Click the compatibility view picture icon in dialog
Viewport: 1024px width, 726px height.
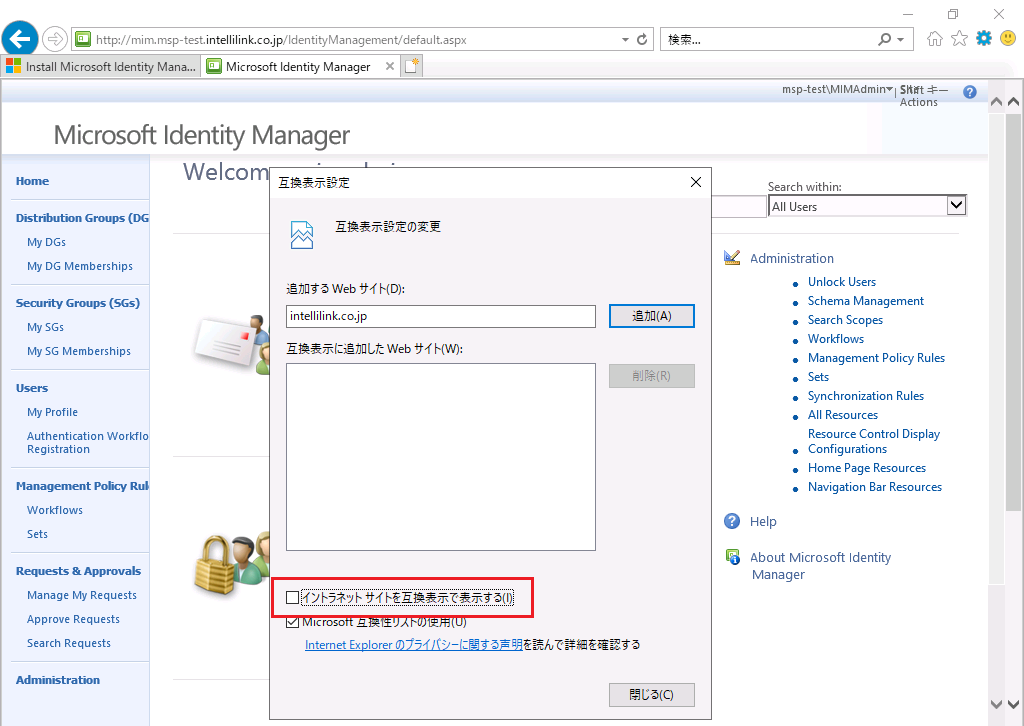point(302,235)
